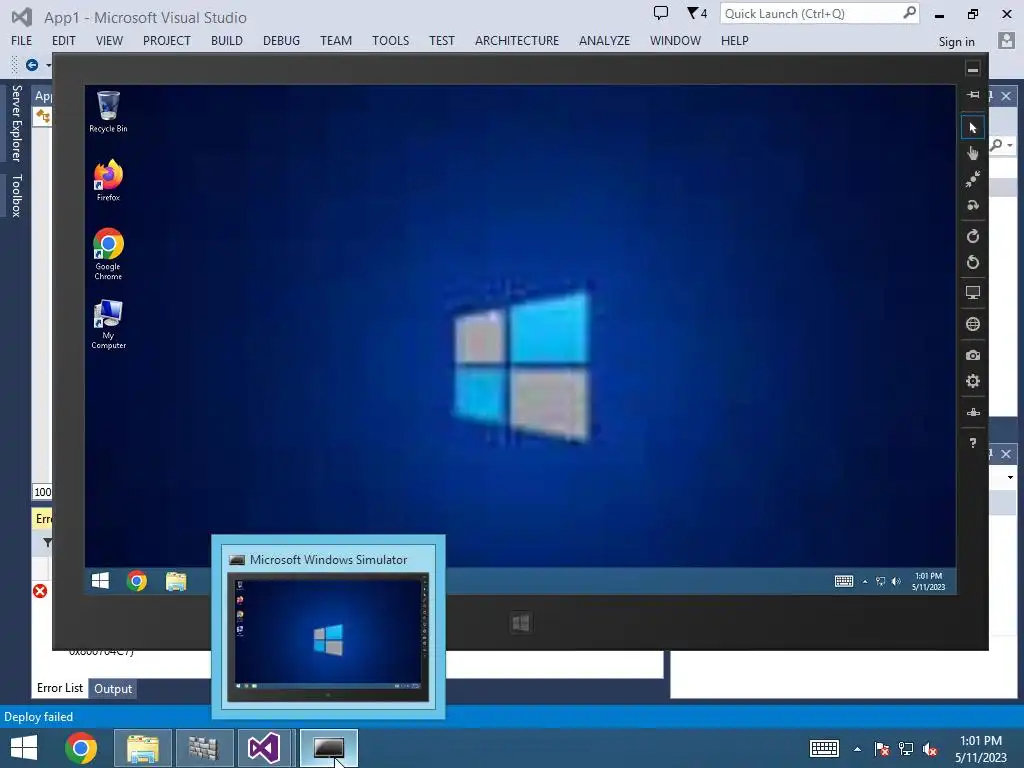
Task: Click network icon in simulator tray
Action: pyautogui.click(x=880, y=581)
